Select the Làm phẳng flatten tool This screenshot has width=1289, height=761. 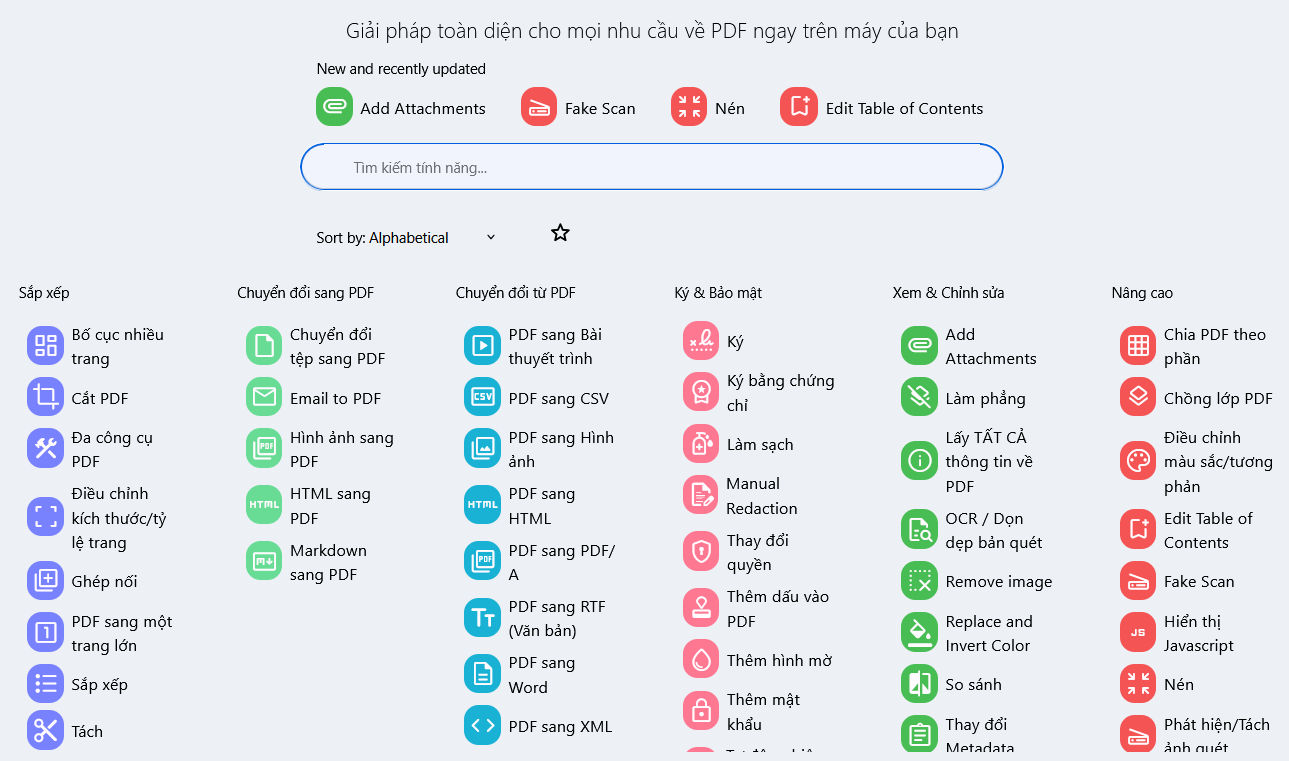coord(985,398)
